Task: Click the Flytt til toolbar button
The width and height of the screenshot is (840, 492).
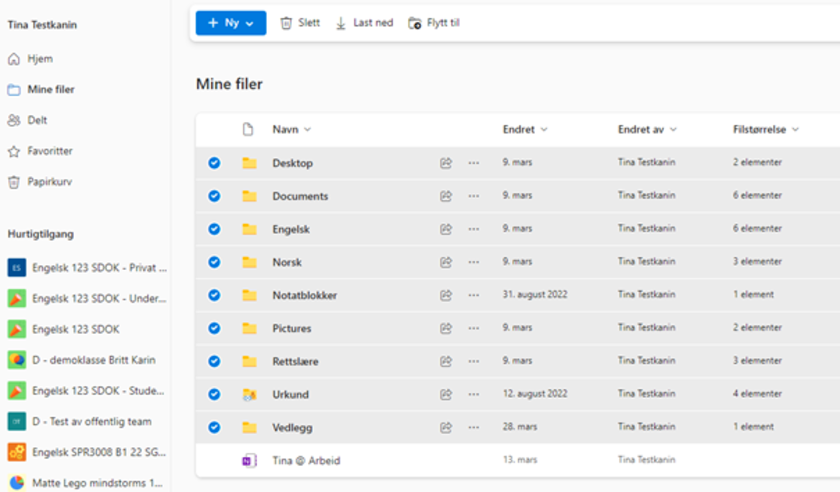Action: tap(434, 23)
